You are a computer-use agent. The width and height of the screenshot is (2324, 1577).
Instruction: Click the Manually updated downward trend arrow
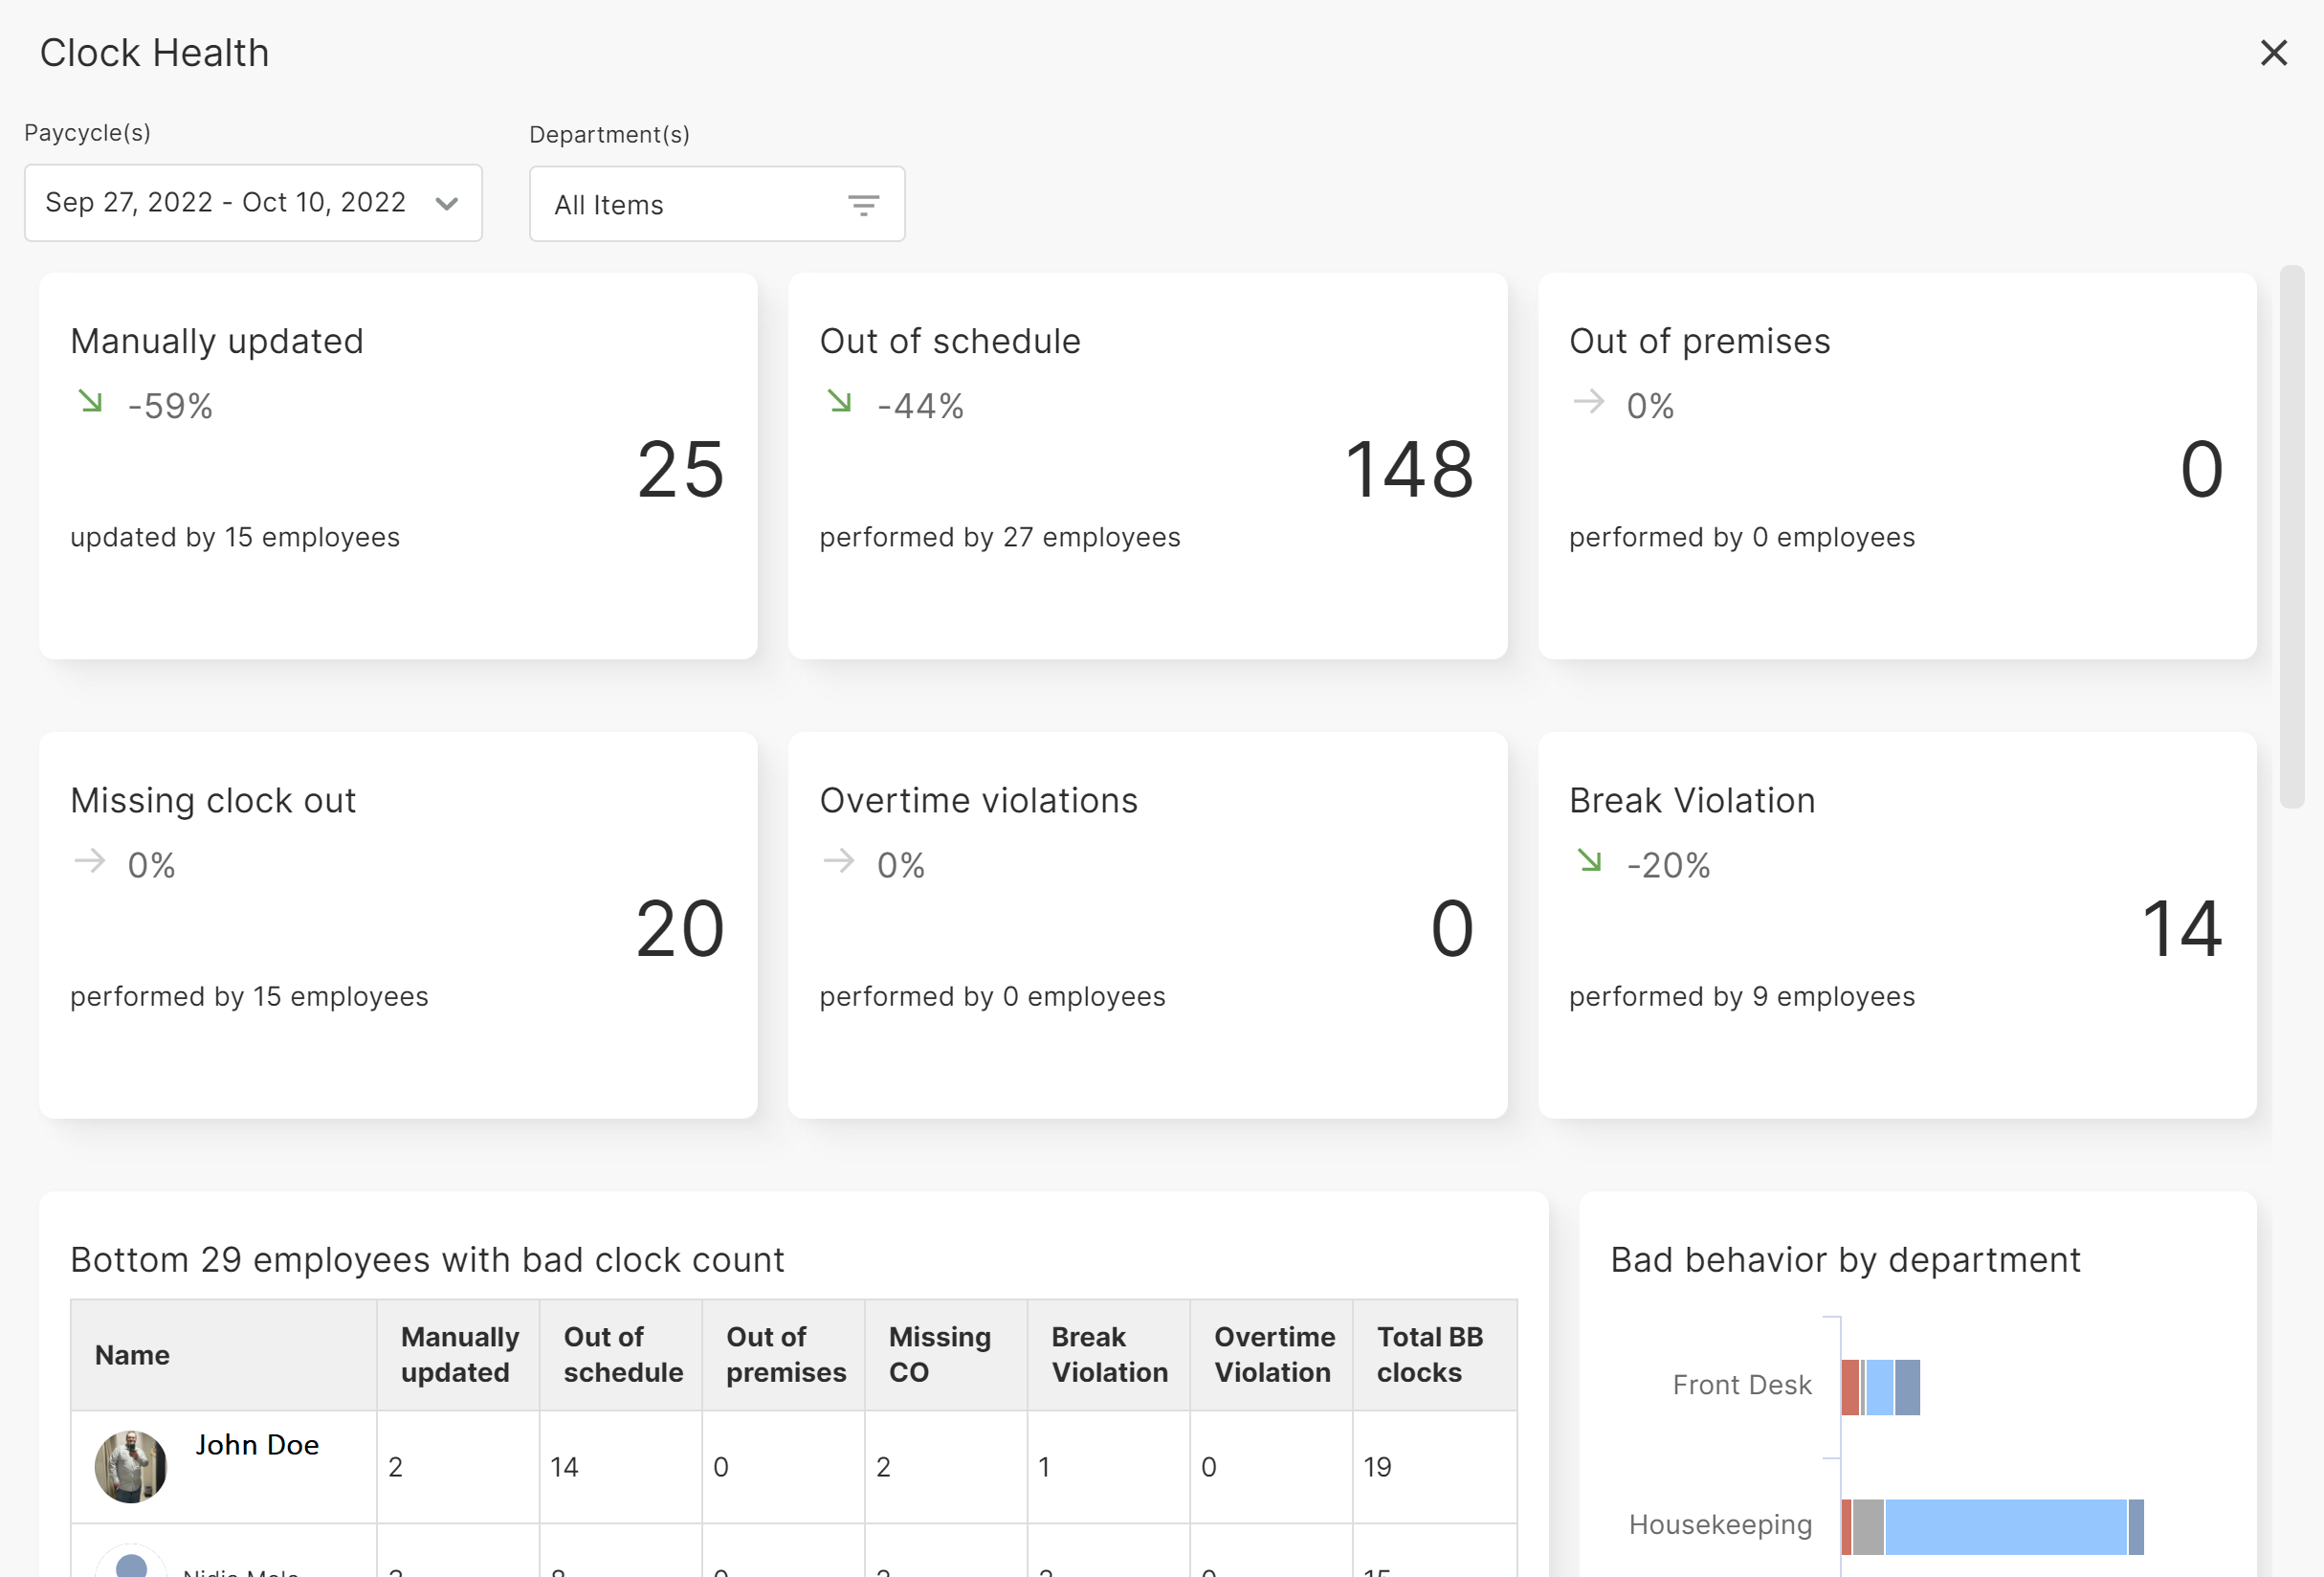[x=91, y=402]
